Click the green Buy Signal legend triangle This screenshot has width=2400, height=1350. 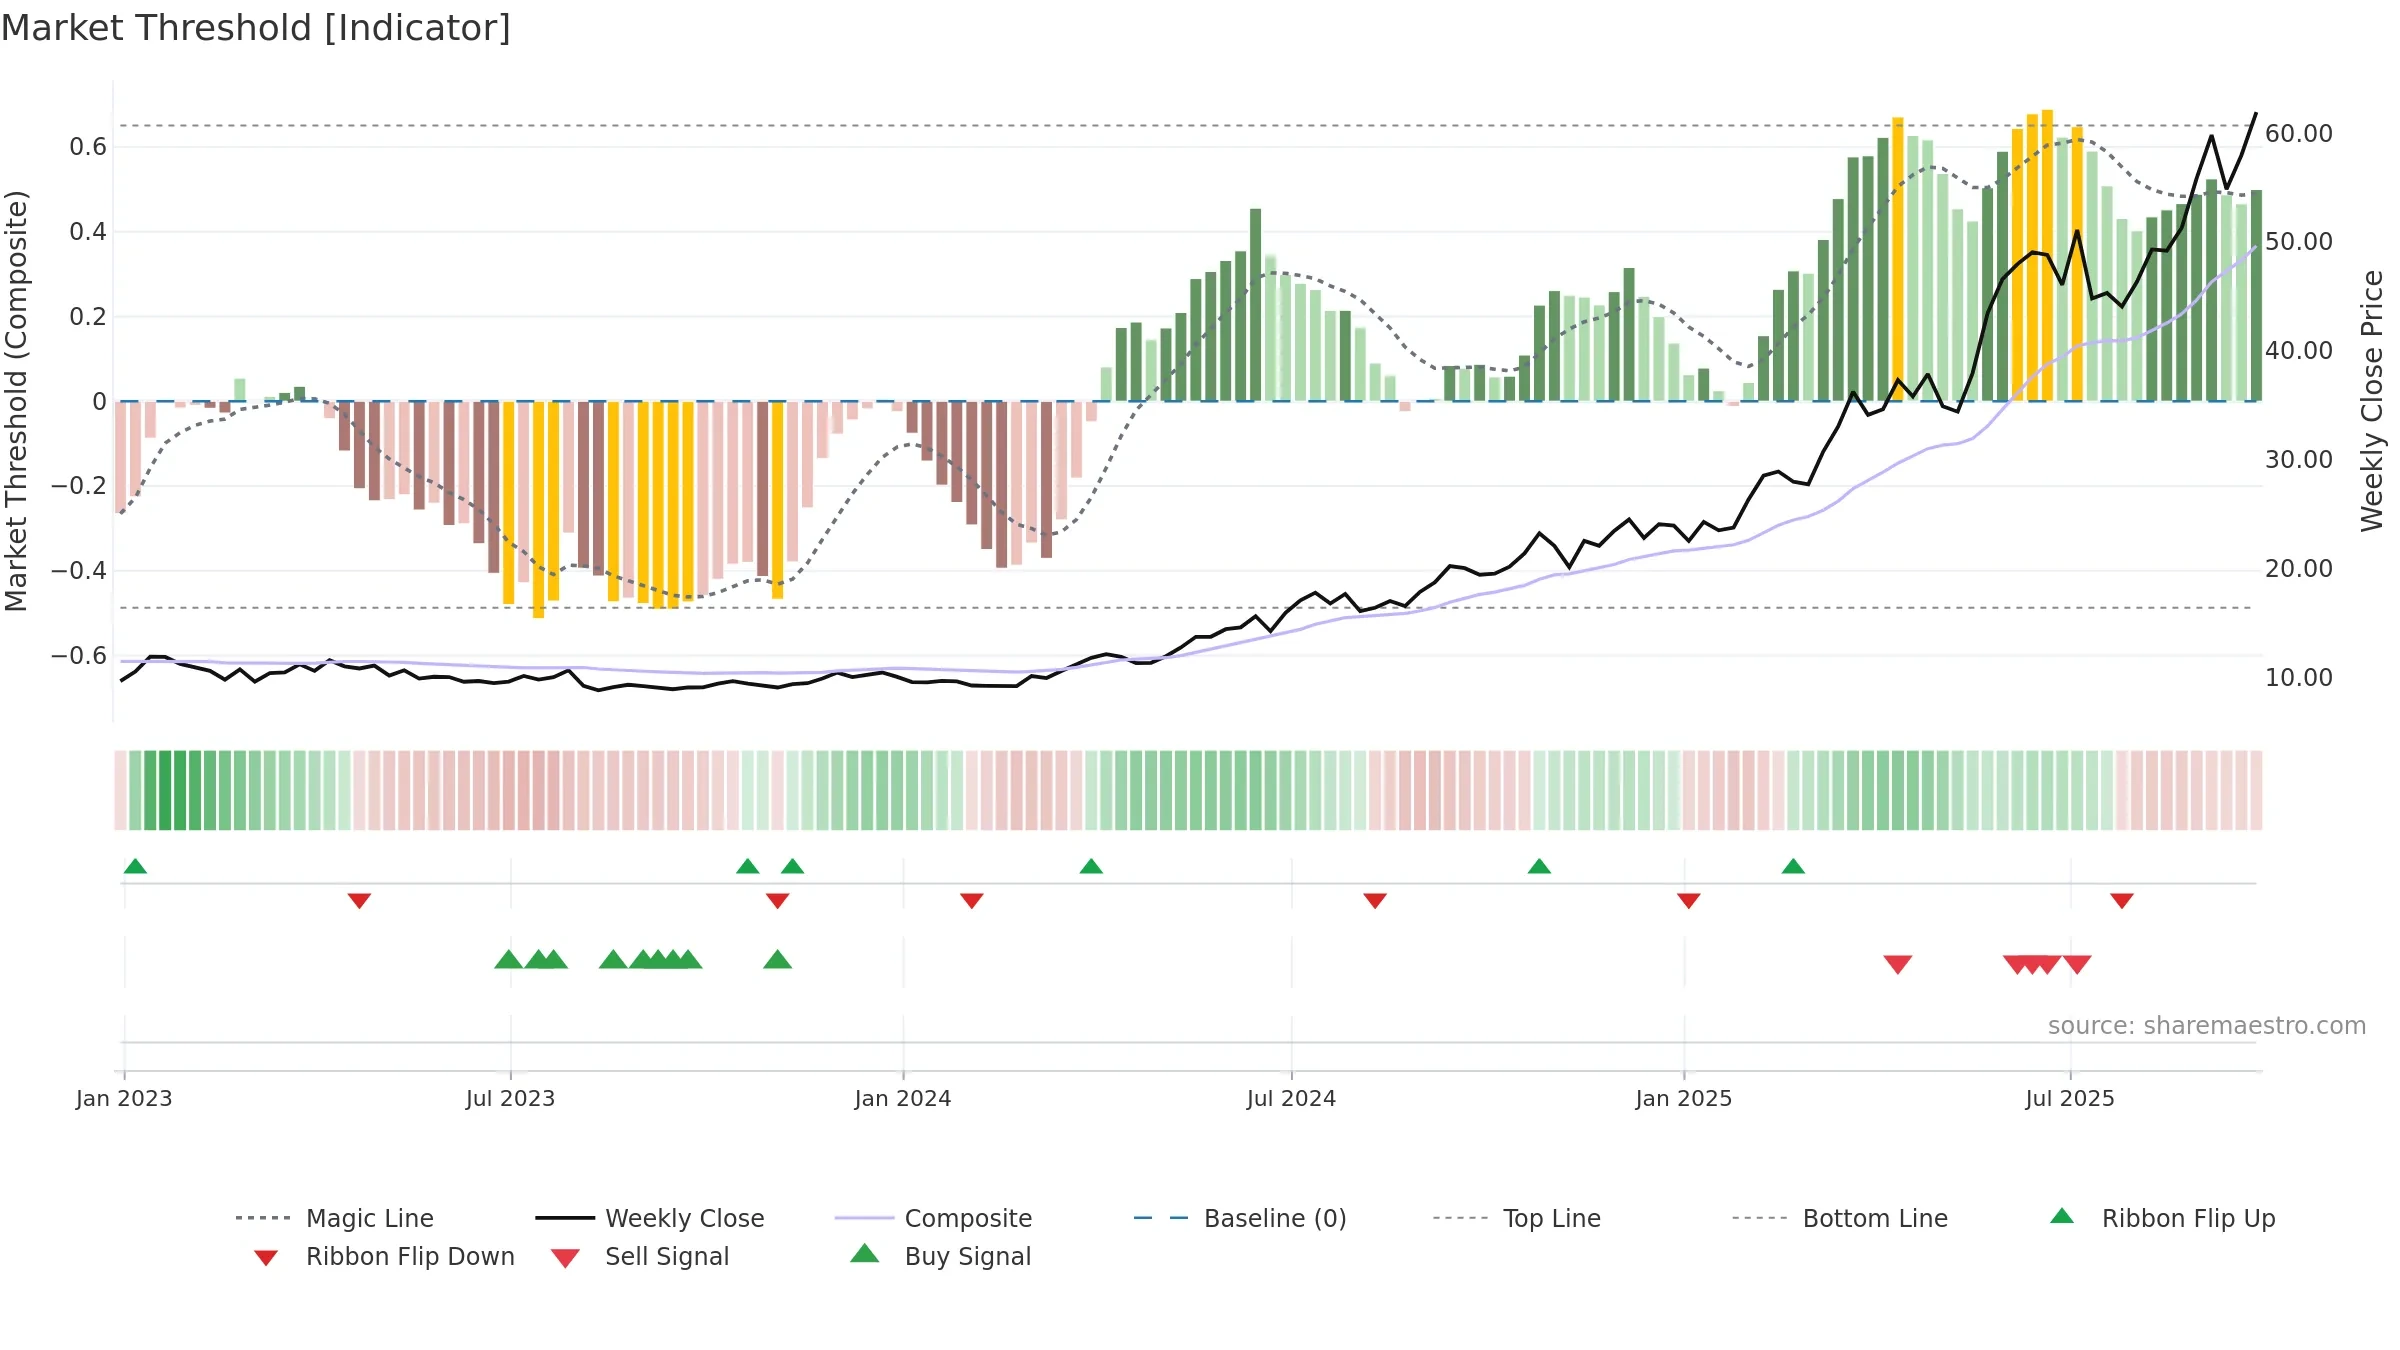point(865,1253)
